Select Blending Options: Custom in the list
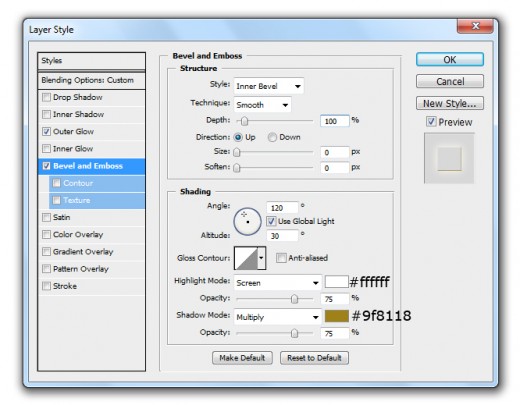This screenshot has height=405, width=520. [x=92, y=80]
